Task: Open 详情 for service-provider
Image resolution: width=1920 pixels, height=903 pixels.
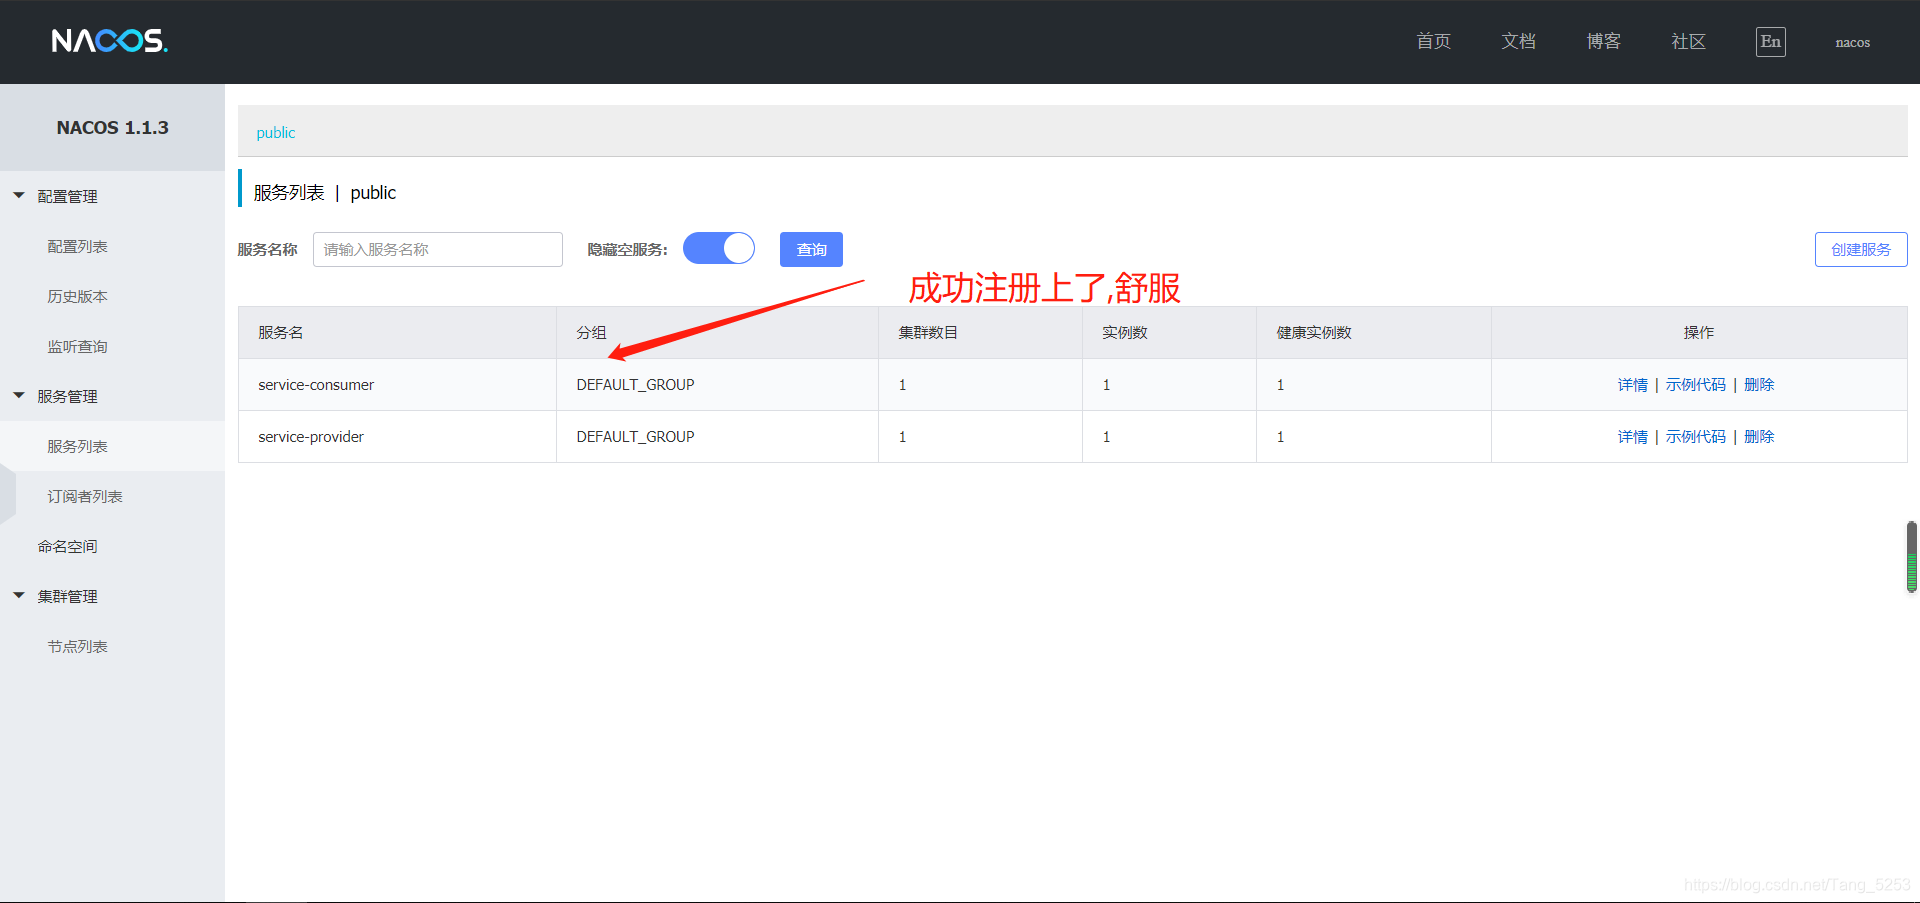Action: [1633, 436]
